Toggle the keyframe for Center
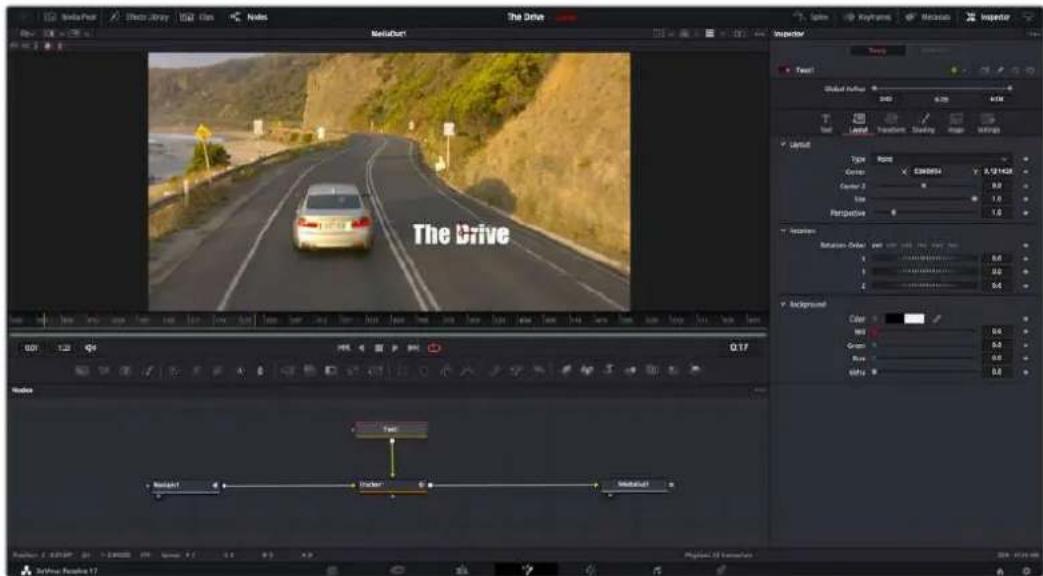This screenshot has height=576, width=1043. coord(1026,172)
